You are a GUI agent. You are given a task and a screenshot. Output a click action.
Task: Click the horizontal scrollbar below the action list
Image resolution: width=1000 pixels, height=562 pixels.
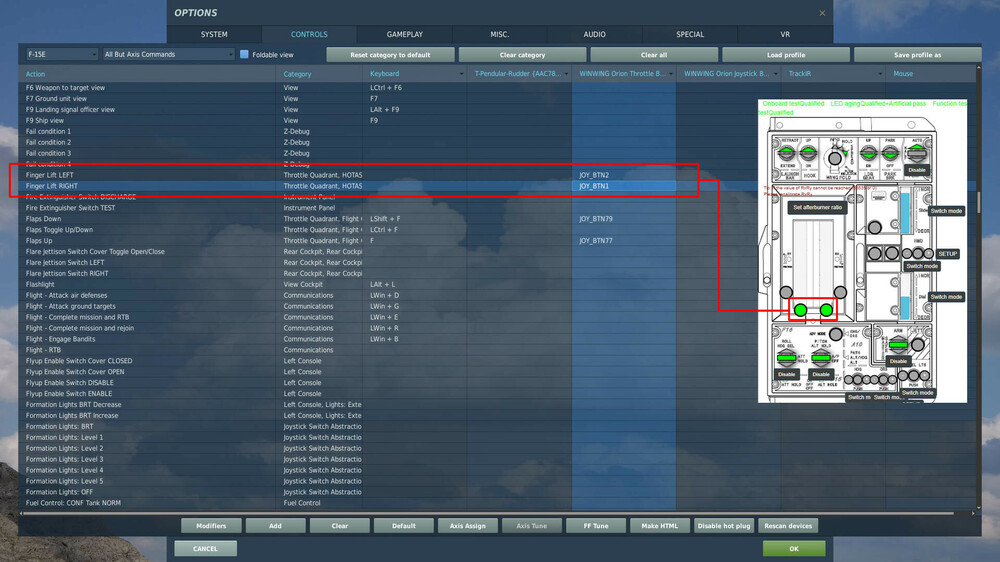pos(490,513)
